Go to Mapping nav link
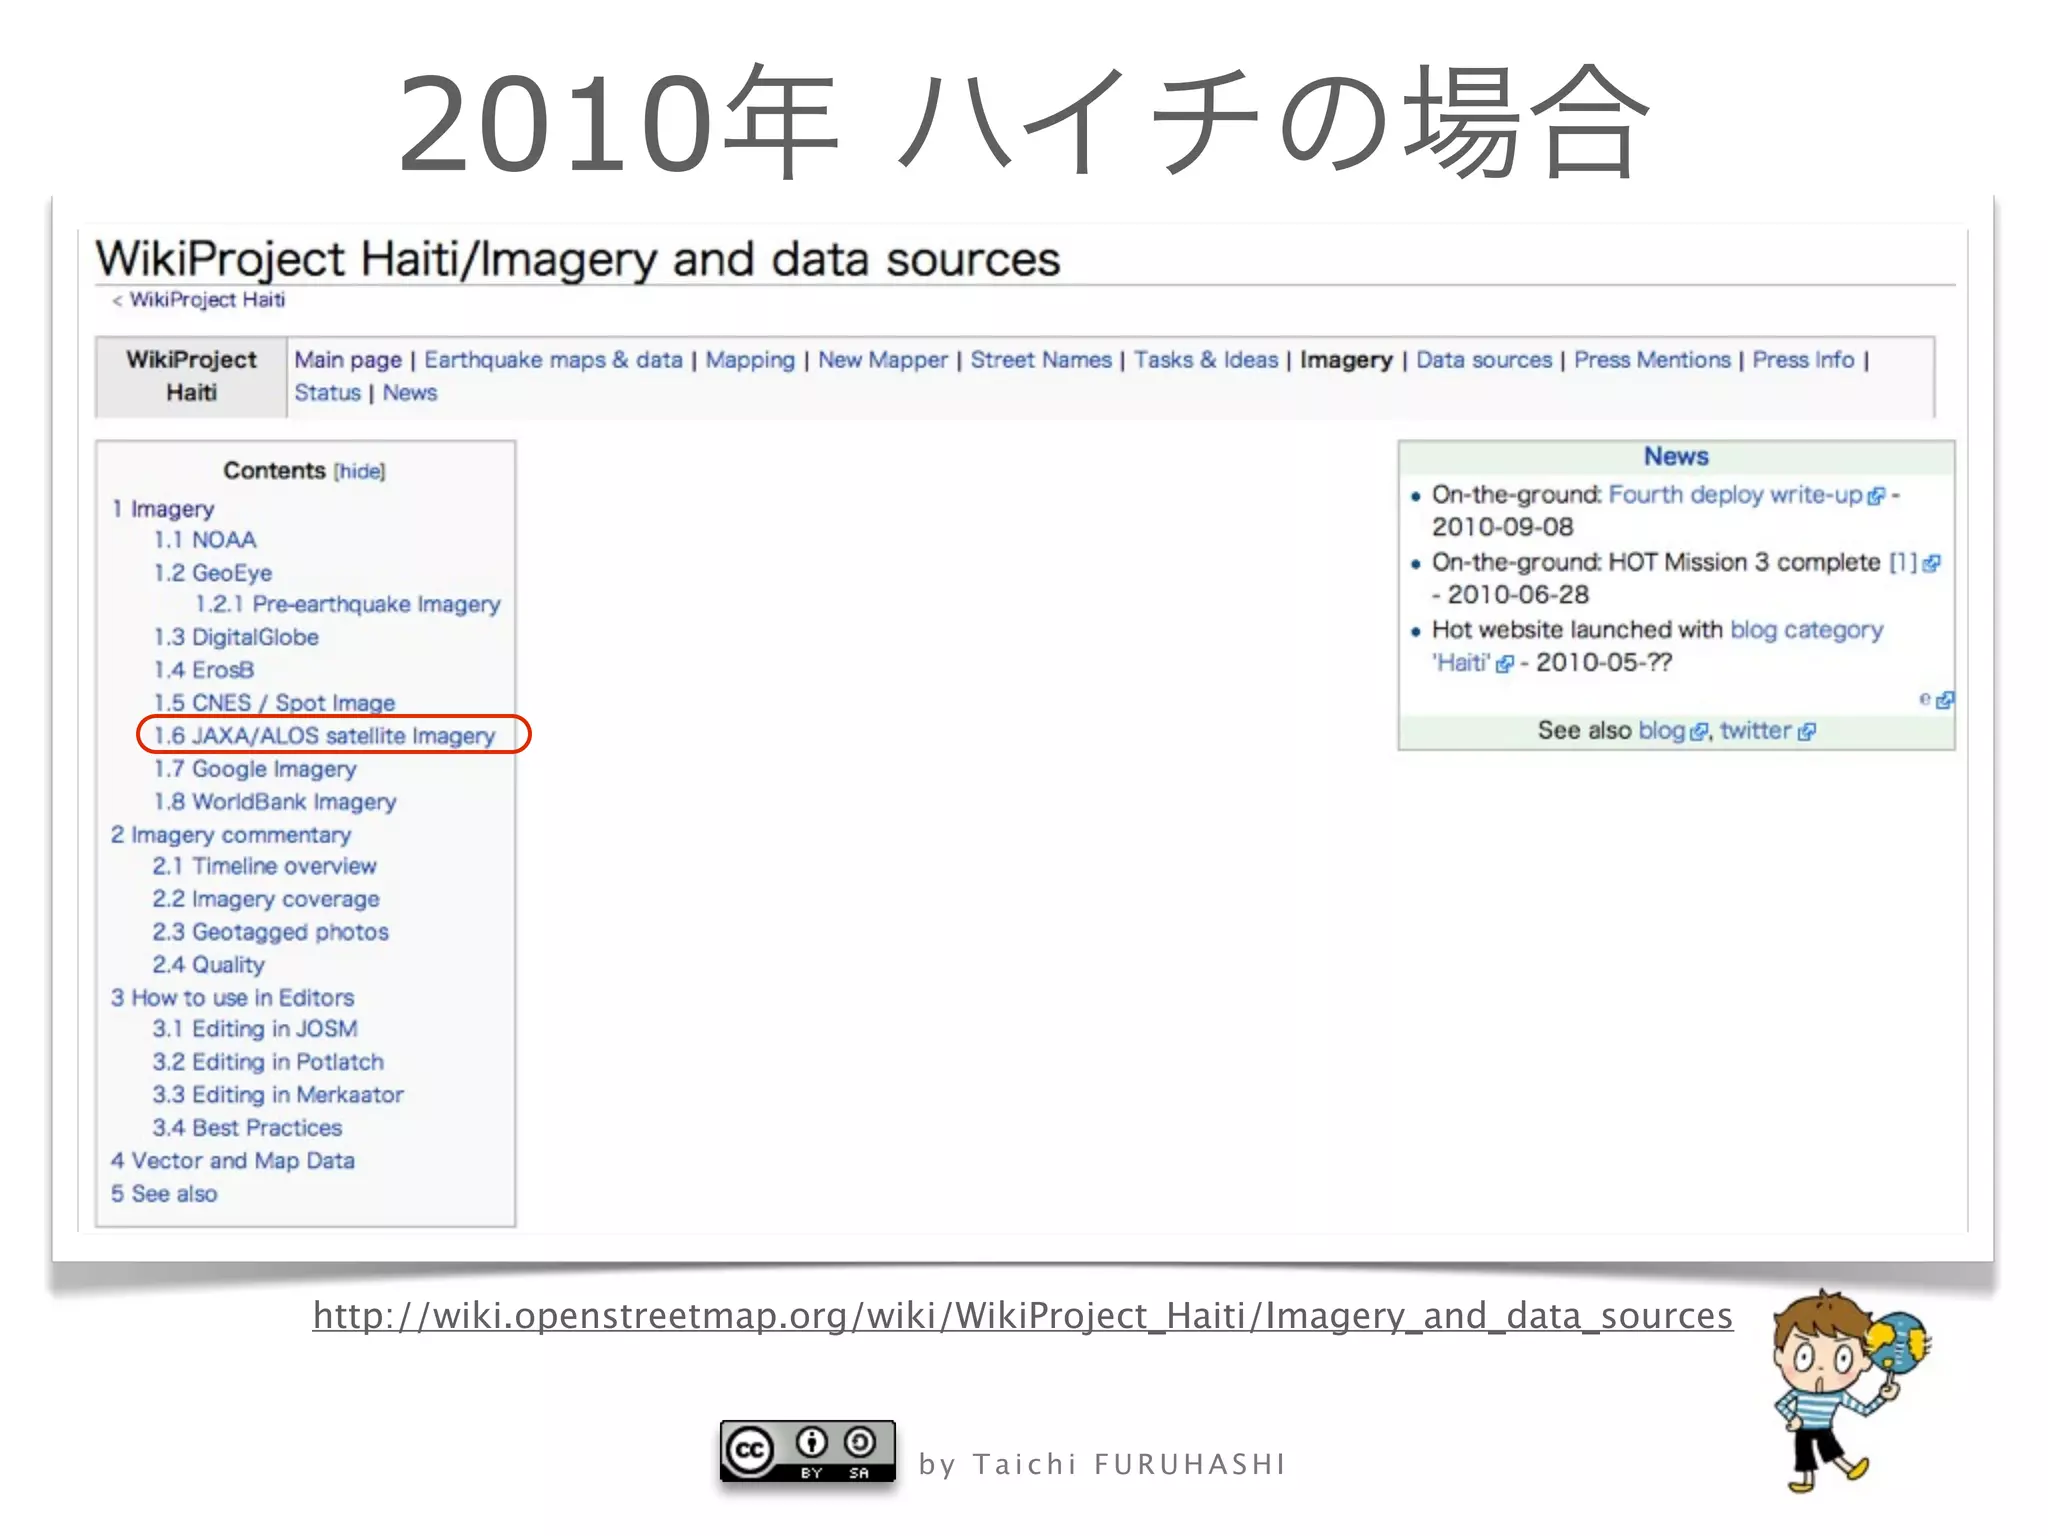Image resolution: width=2048 pixels, height=1536 pixels. 750,360
